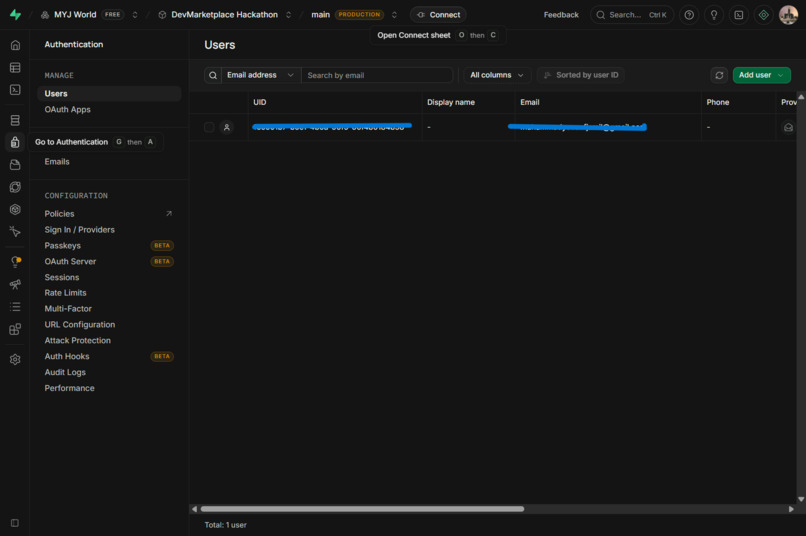Screen dimensions: 806x536
Task: Open the Integrations sidebar icon
Action: click(15, 329)
